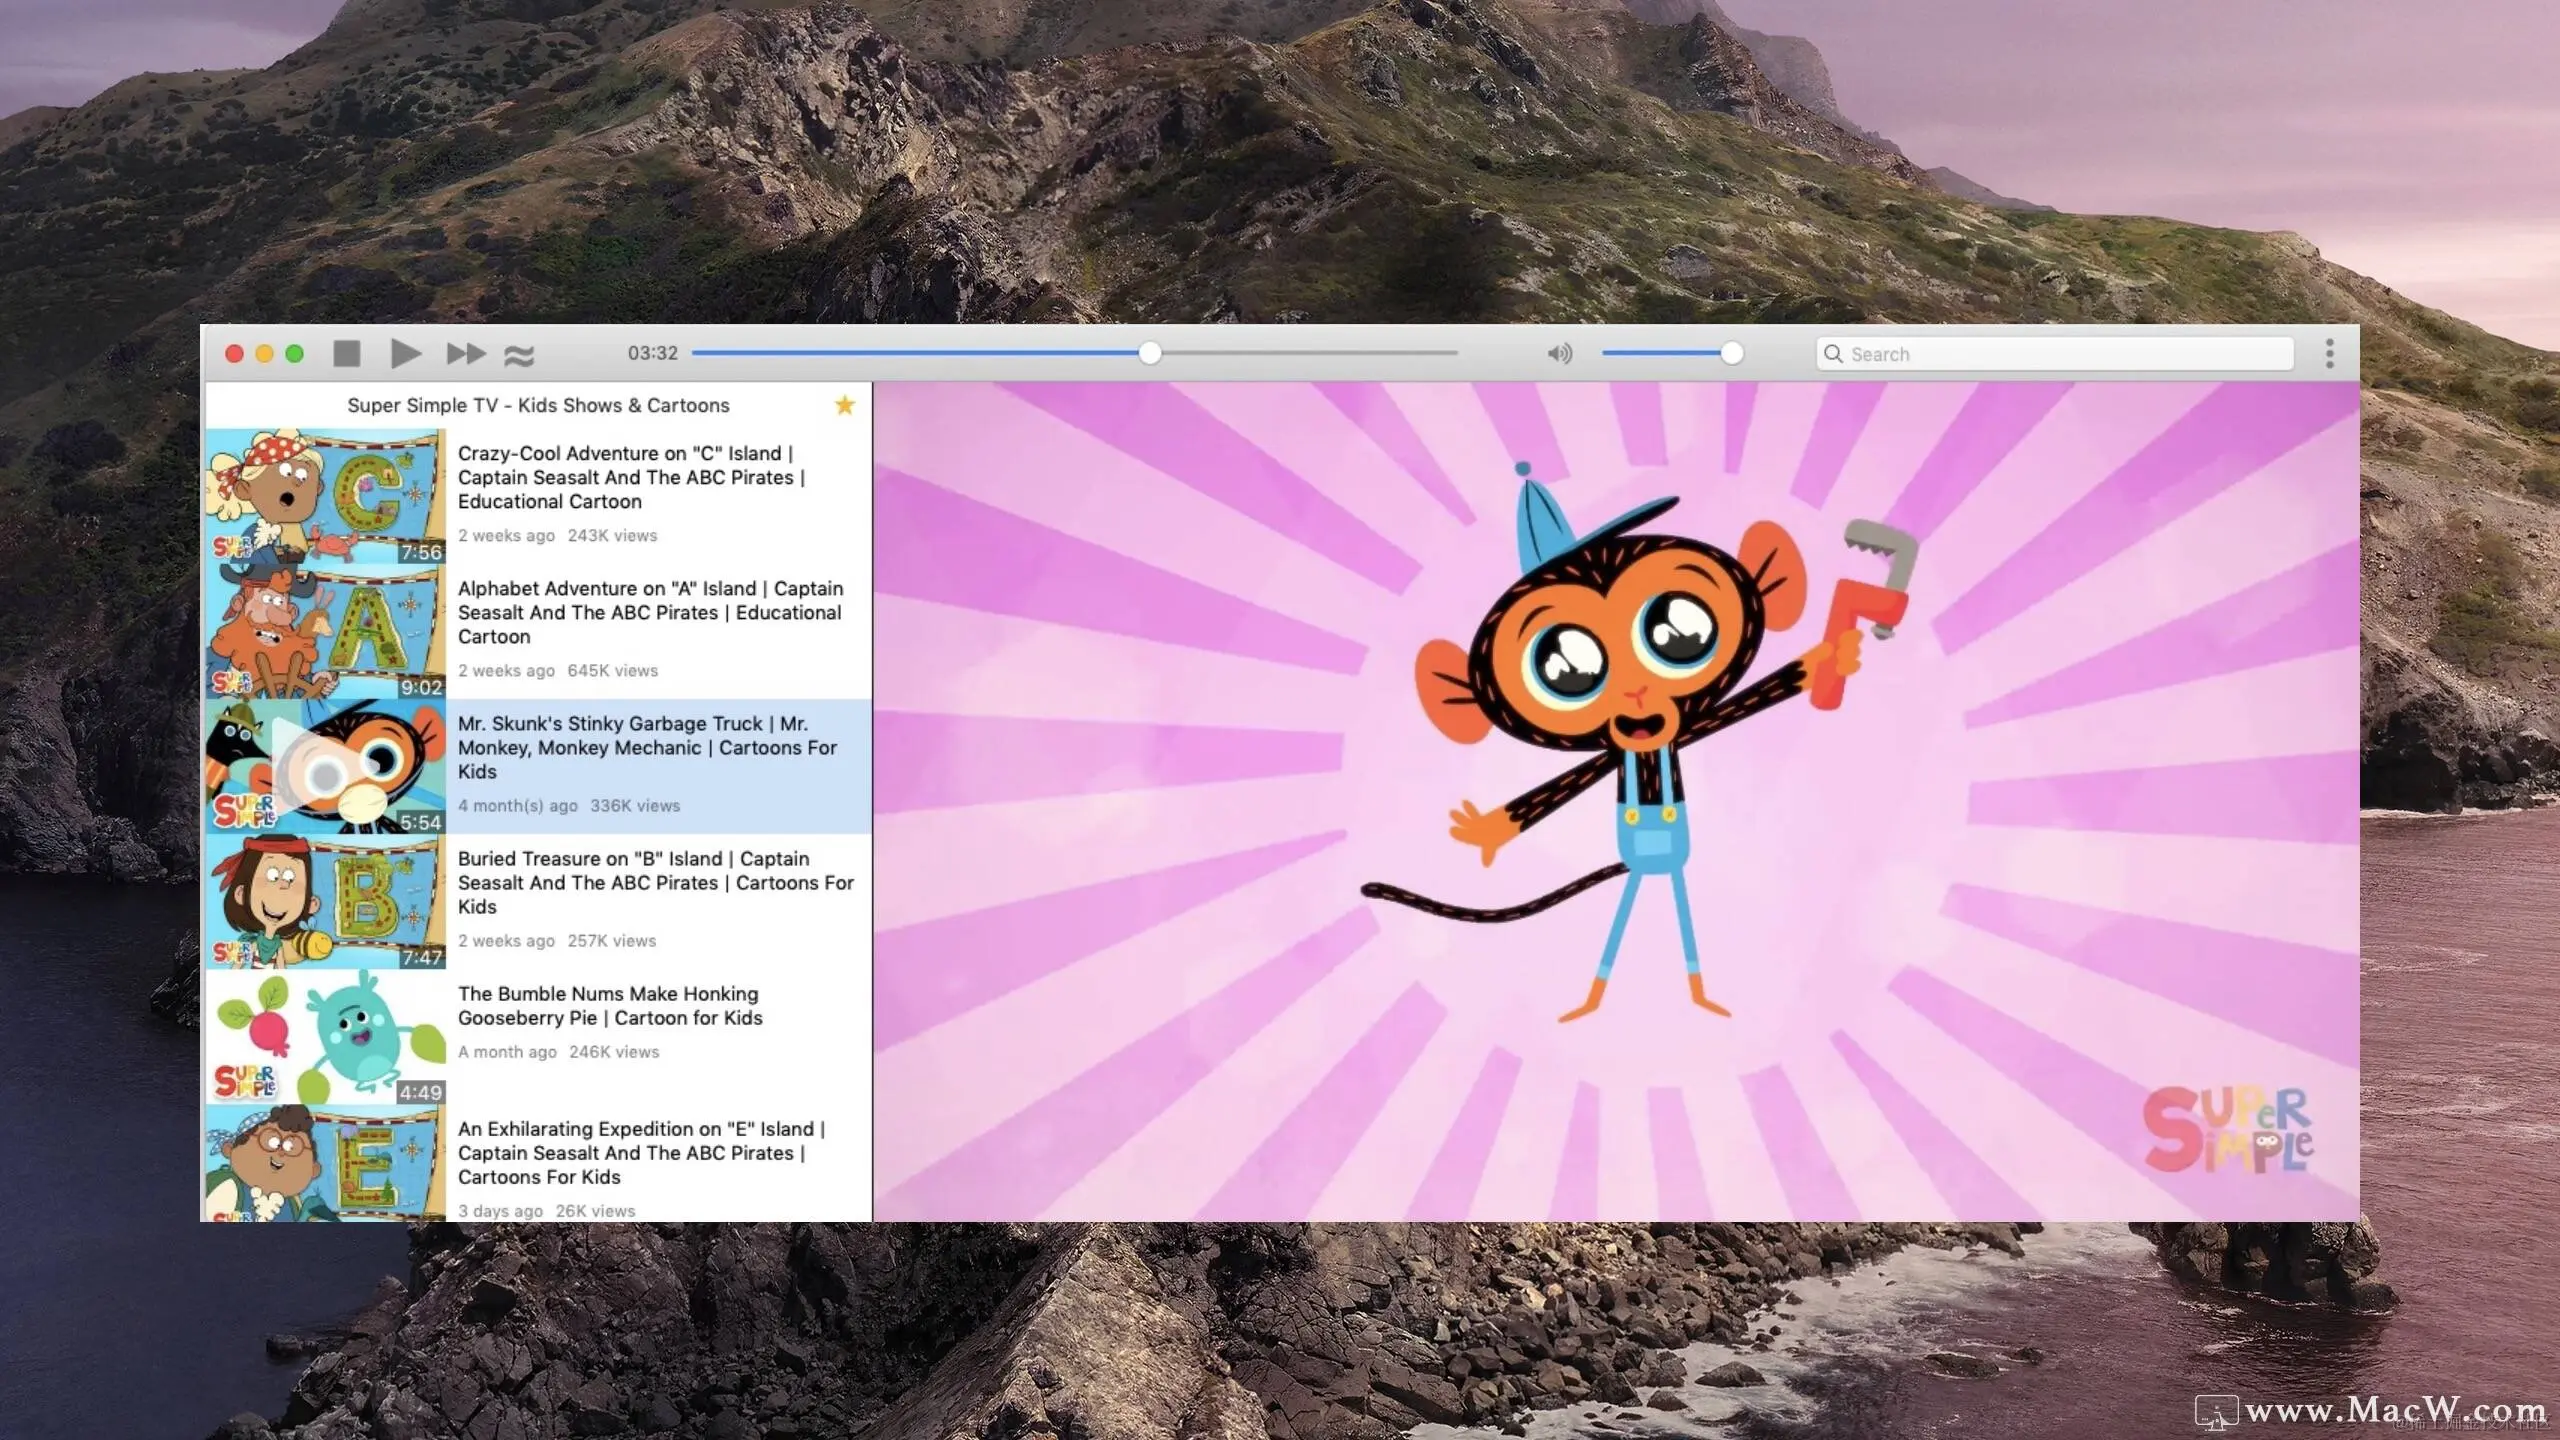This screenshot has height=1440, width=2560.
Task: Maximize the window with the green button
Action: (294, 353)
